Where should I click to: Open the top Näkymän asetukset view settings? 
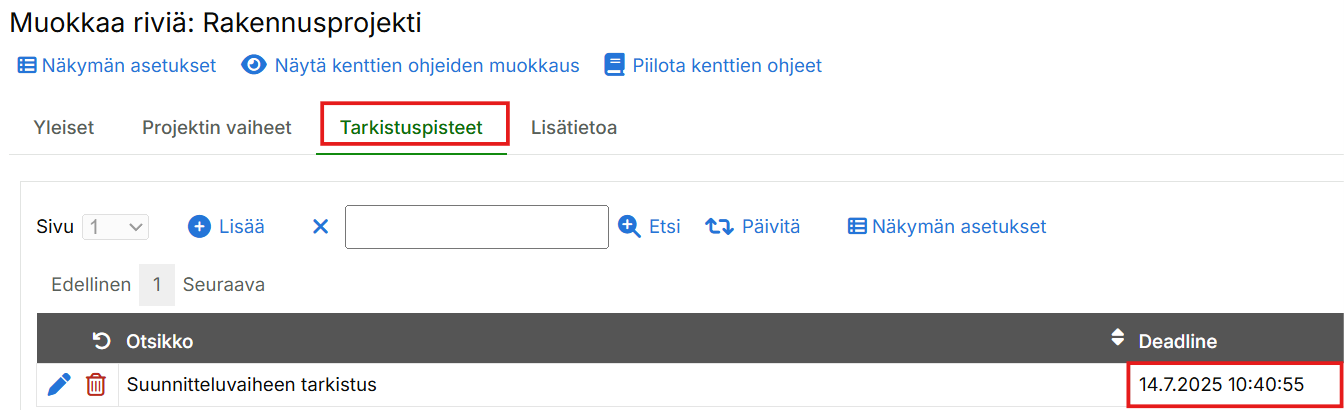point(117,66)
